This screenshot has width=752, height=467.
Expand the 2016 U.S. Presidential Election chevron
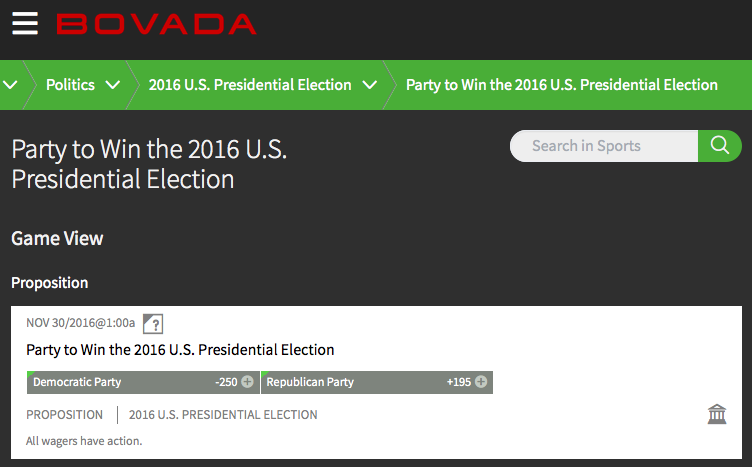(369, 85)
